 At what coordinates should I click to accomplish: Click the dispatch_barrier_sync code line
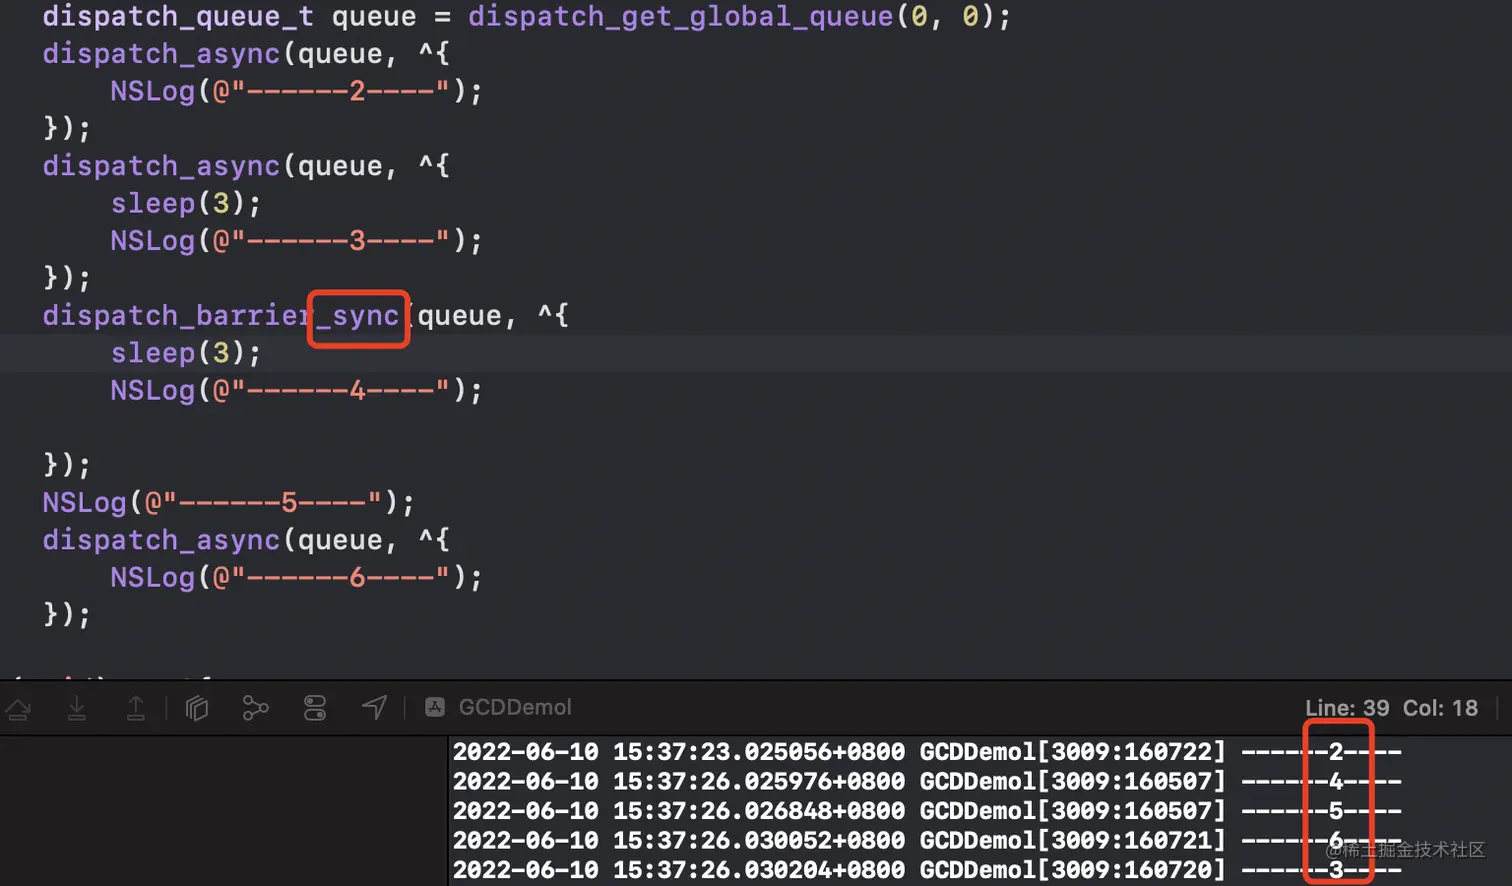[306, 316]
